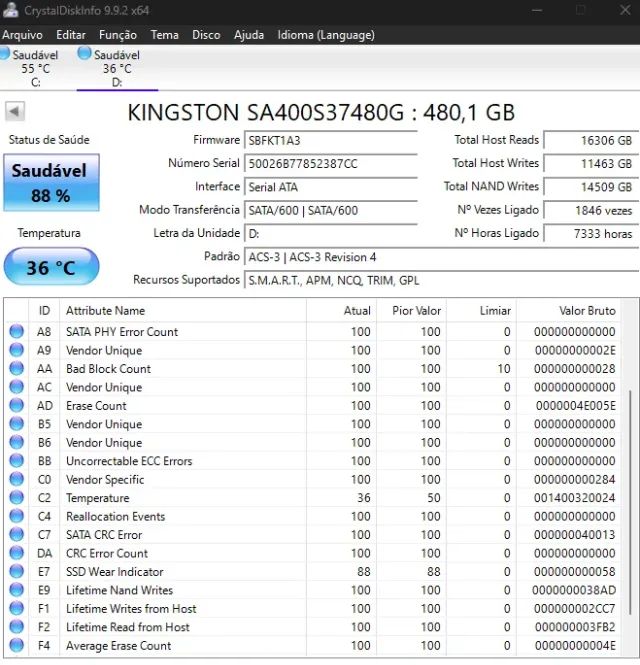Click the previous disk arrow button
This screenshot has height=665, width=640.
[x=15, y=112]
